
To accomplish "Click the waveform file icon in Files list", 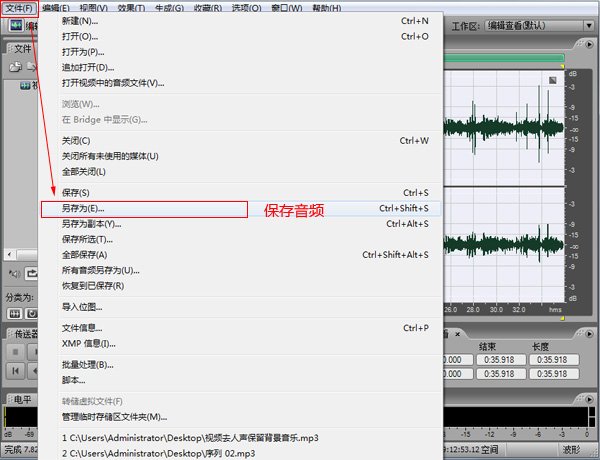I will (x=25, y=85).
